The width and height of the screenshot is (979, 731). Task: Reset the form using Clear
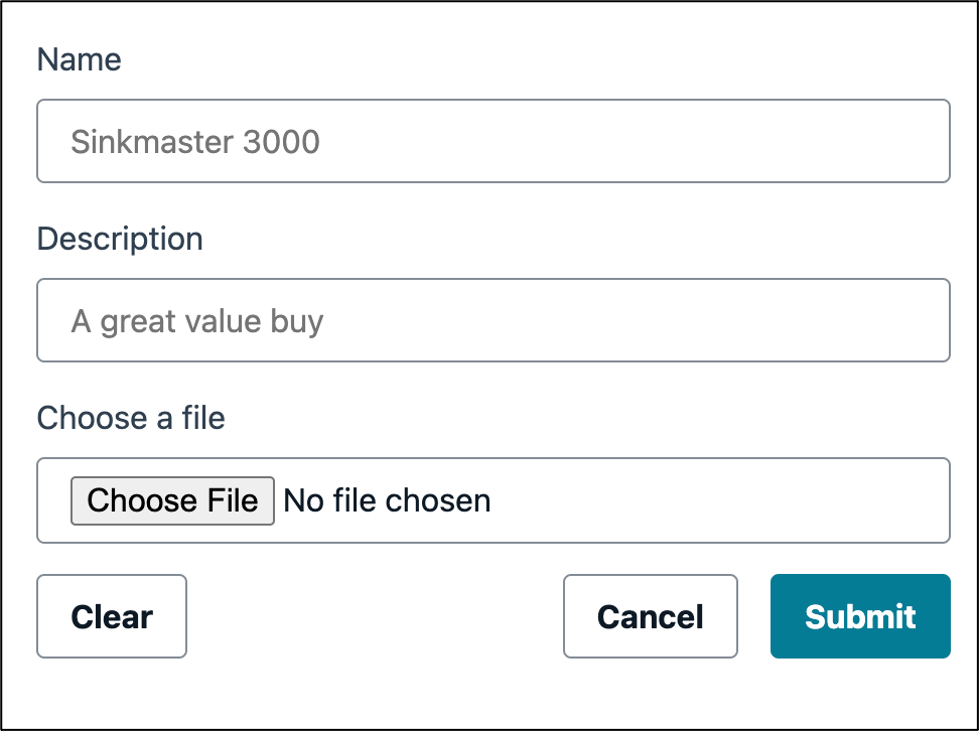[x=111, y=616]
